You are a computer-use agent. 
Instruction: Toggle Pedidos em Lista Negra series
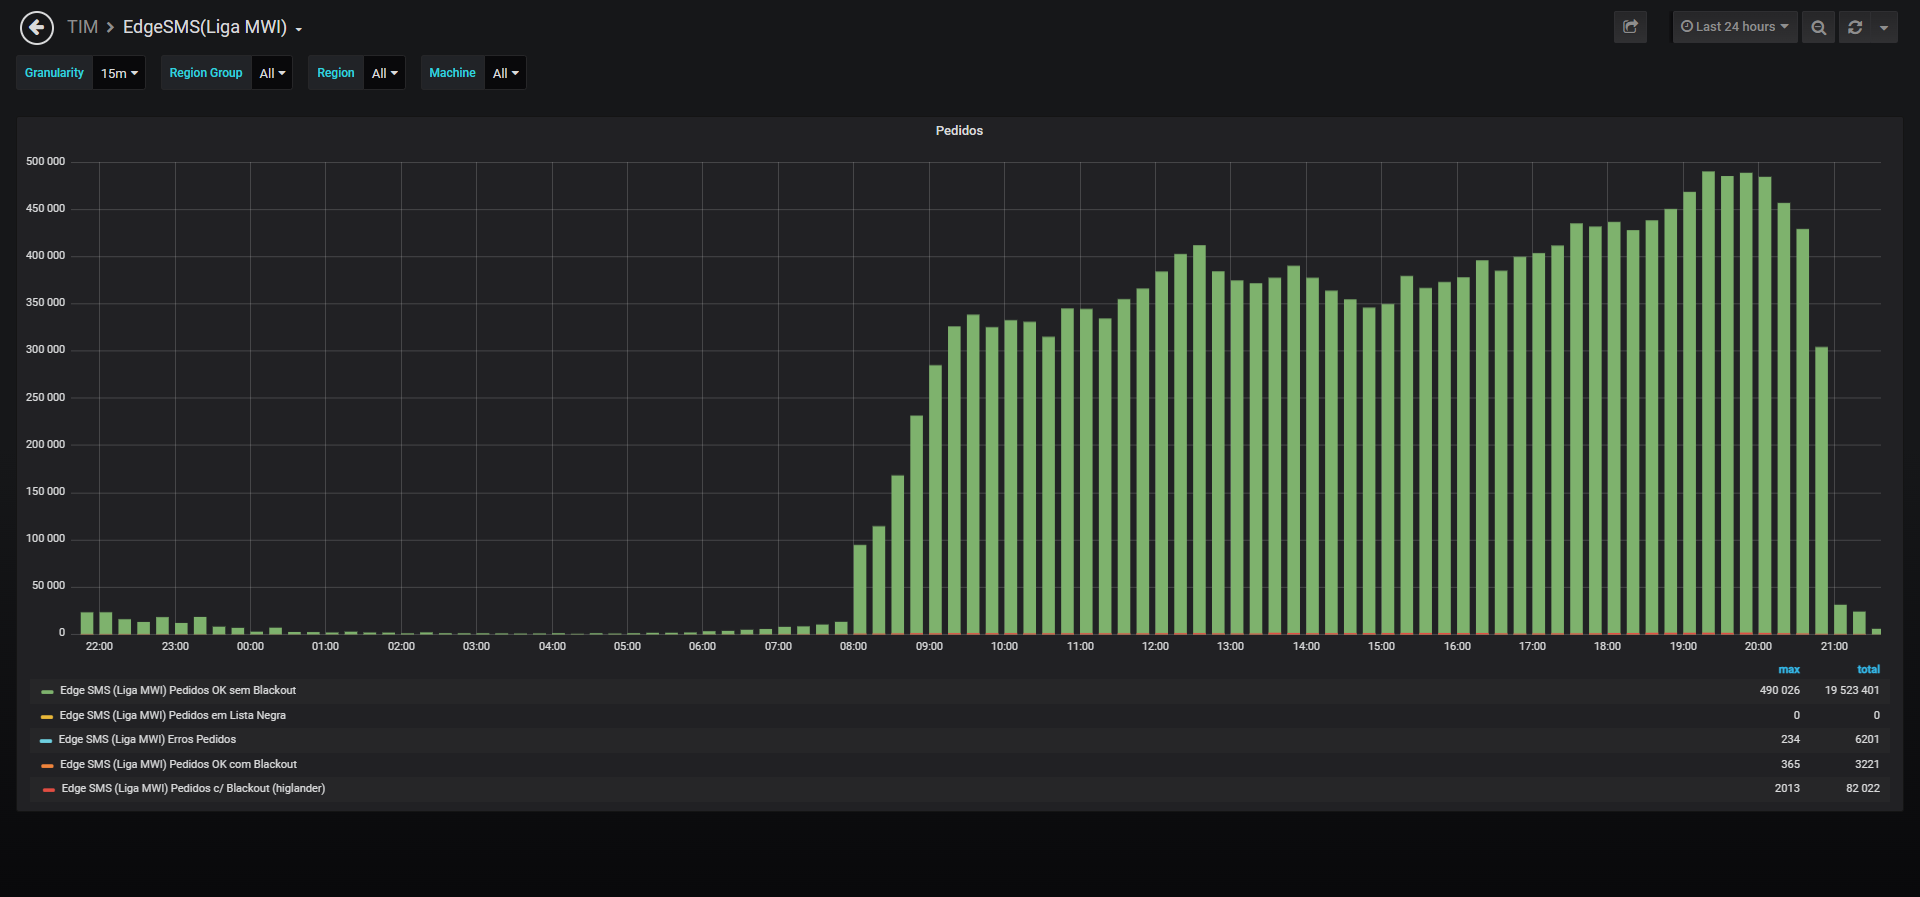pos(172,715)
